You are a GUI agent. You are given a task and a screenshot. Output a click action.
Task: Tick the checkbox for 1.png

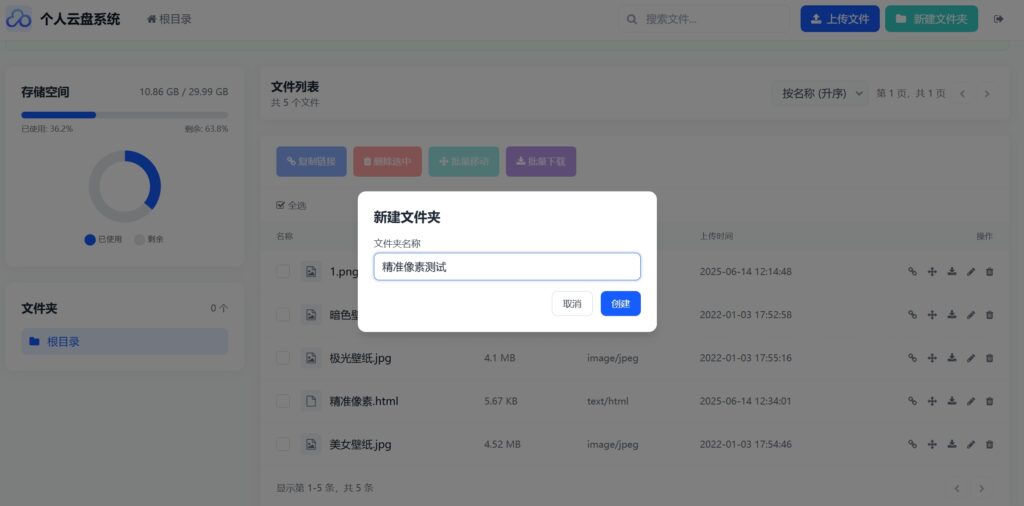point(283,272)
